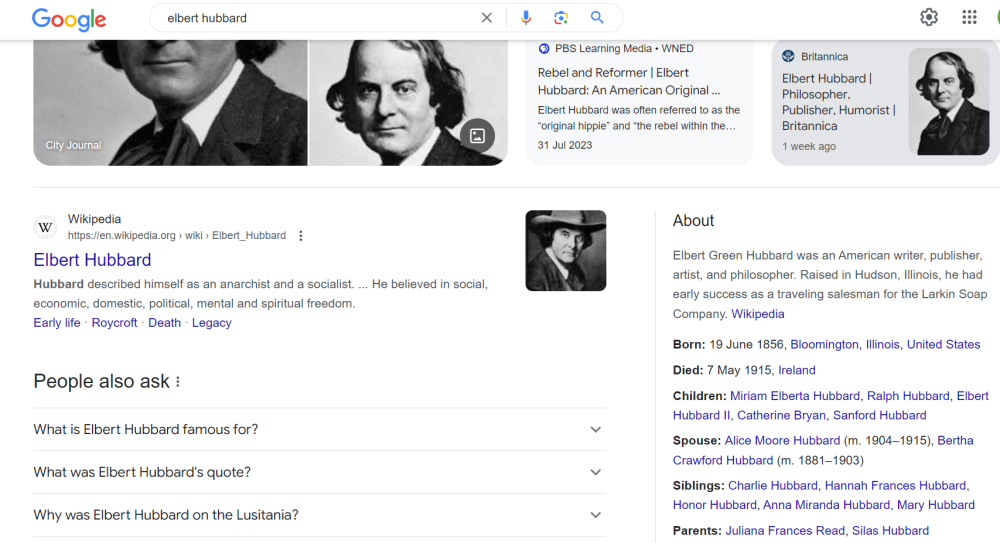Expand 'Why was Elbert Hubbard on the Lusitania?'

320,515
